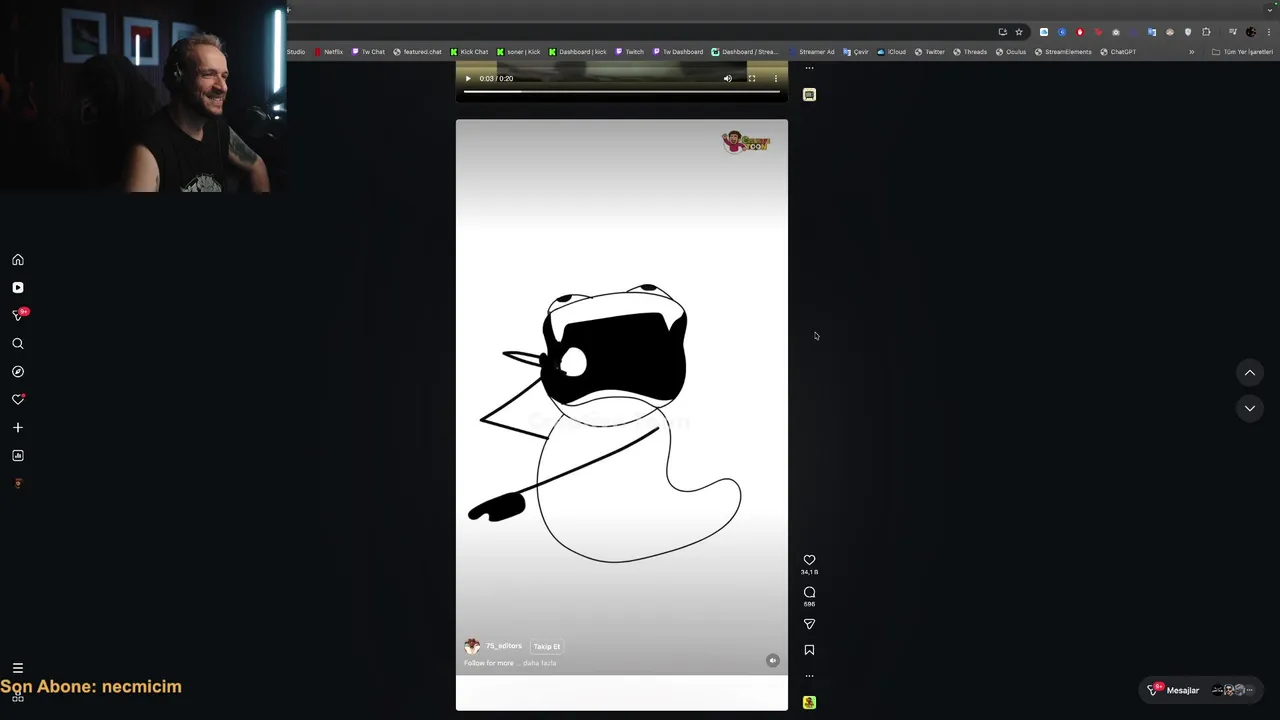Open the browser Extensions puzzle icon
The image size is (1280, 720).
pyautogui.click(x=1206, y=32)
